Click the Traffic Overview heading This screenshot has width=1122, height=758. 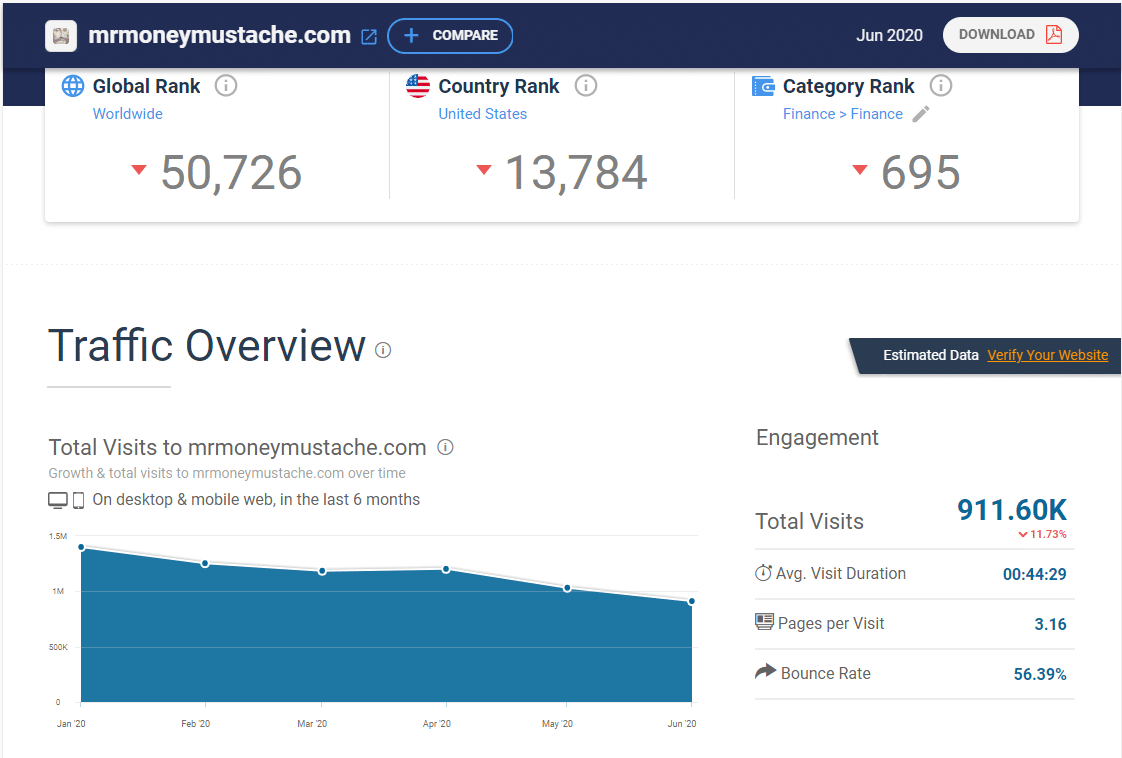point(207,346)
